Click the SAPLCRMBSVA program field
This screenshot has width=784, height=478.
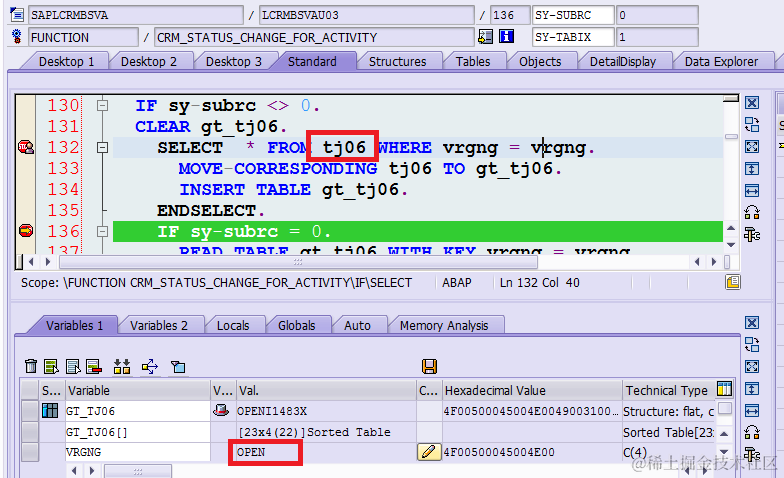coord(136,15)
